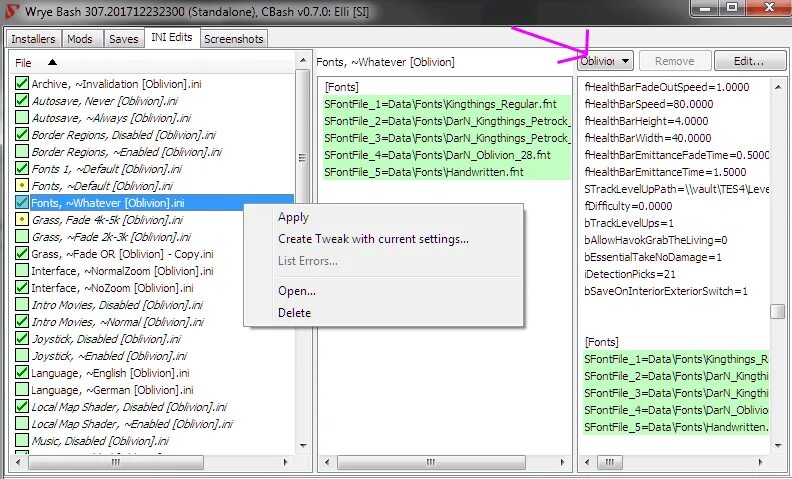
Task: Toggle the Autosave, Never [Oblivion].ini checkbox
Action: click(22, 101)
